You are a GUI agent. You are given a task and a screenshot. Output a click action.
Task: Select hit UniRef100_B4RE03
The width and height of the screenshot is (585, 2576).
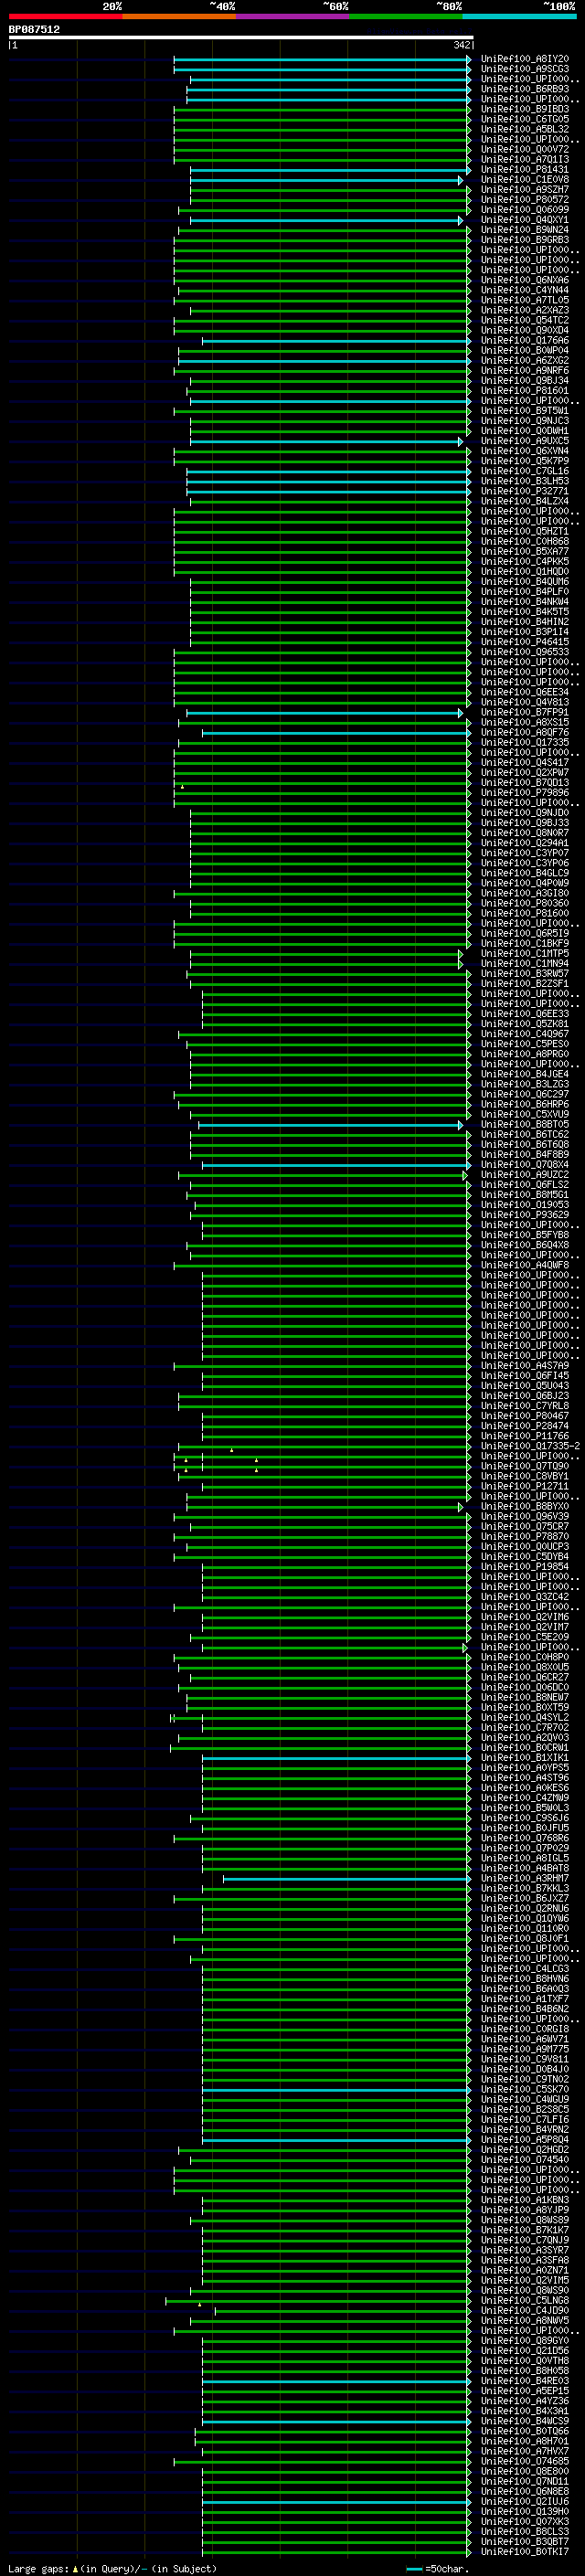pos(525,2380)
